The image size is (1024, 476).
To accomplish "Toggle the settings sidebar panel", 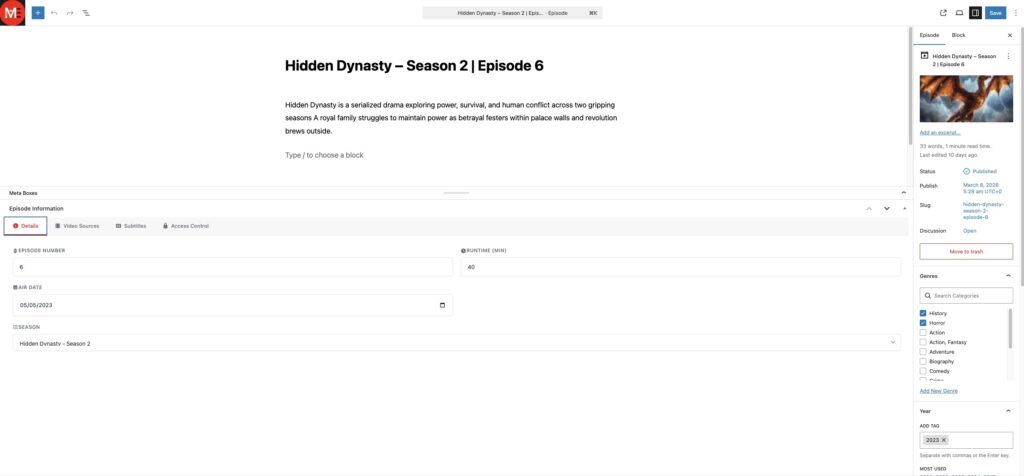I will pyautogui.click(x=975, y=13).
